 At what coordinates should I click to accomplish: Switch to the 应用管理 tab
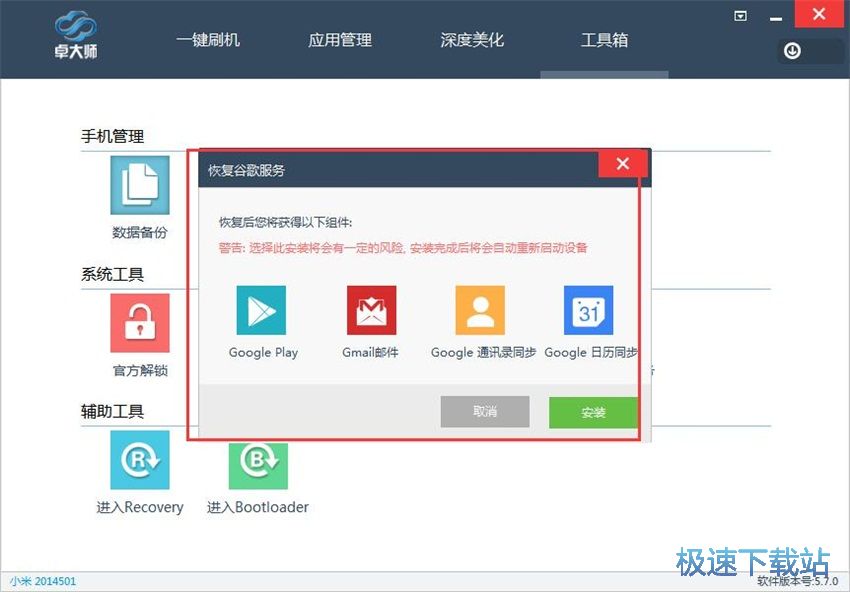pos(340,40)
